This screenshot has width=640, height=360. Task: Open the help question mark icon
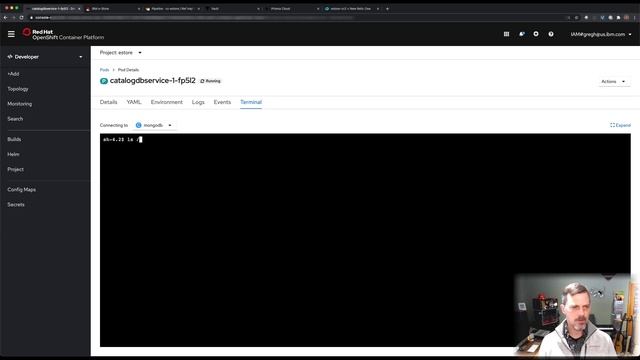tap(551, 34)
